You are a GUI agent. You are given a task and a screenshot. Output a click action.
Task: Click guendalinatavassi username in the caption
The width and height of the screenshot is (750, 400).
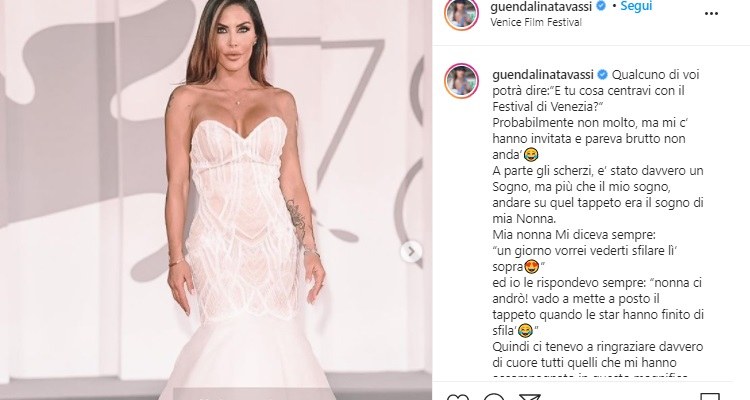[x=543, y=75]
